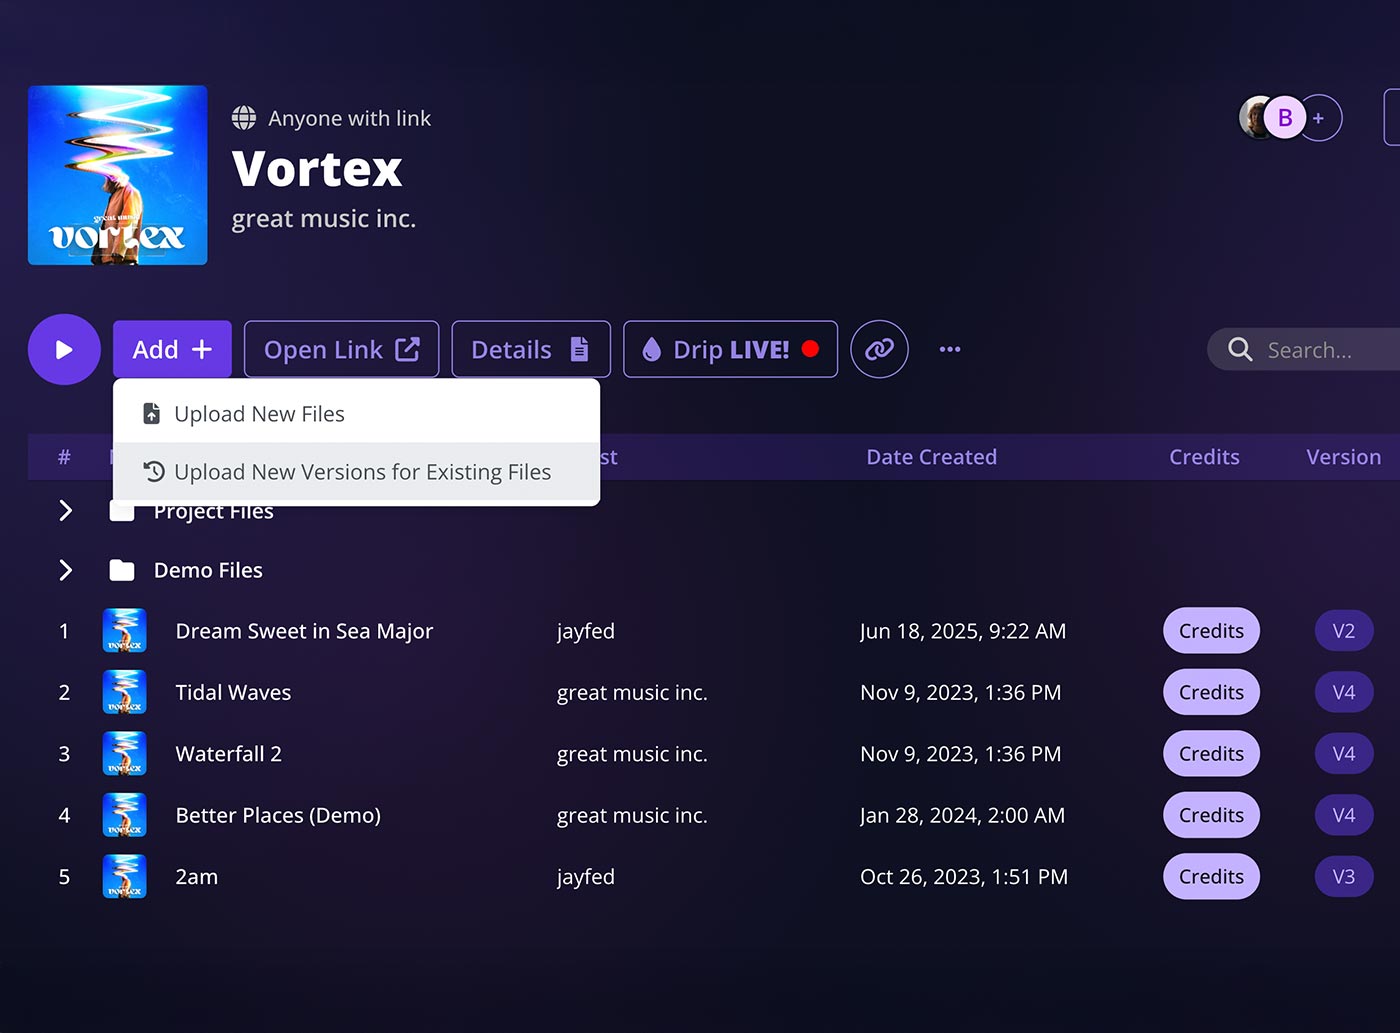Select track title Tidal Waves

pyautogui.click(x=233, y=692)
